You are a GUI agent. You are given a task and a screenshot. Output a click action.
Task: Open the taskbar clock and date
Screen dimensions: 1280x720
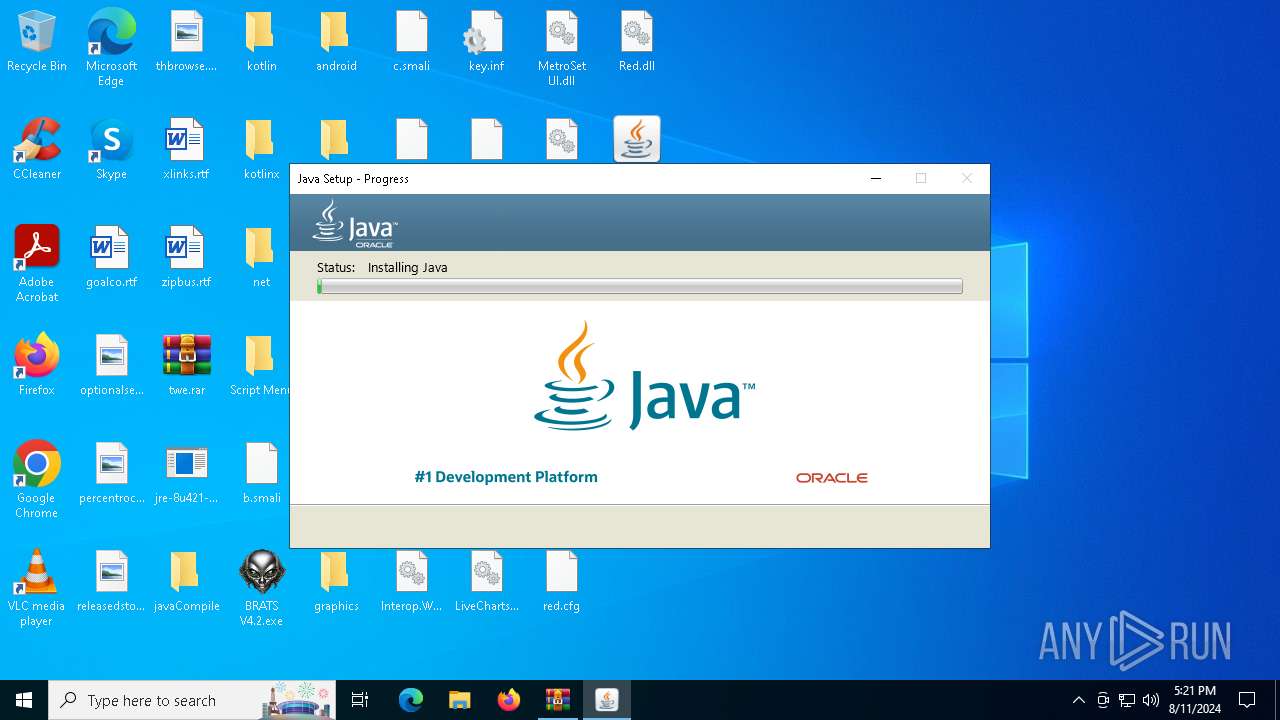point(1195,700)
